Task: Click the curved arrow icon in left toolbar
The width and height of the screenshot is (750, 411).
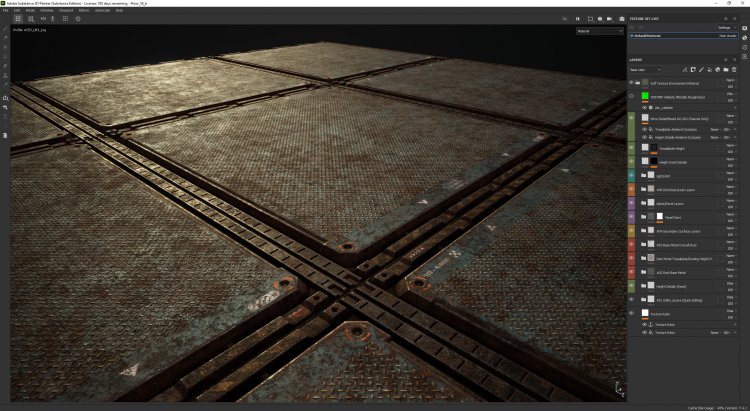Action: click(x=5, y=107)
